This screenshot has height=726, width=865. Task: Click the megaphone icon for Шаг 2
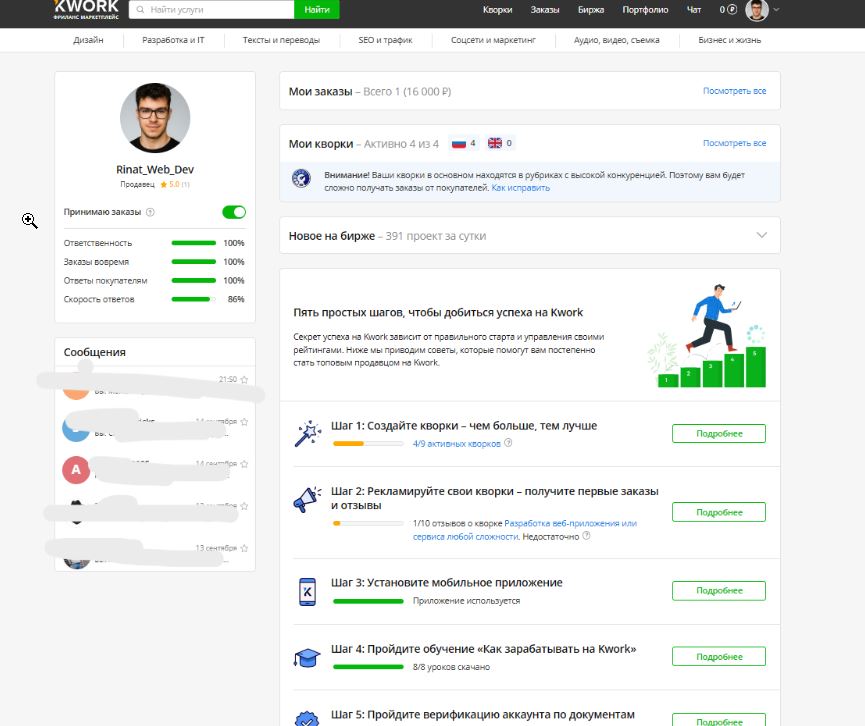point(305,499)
